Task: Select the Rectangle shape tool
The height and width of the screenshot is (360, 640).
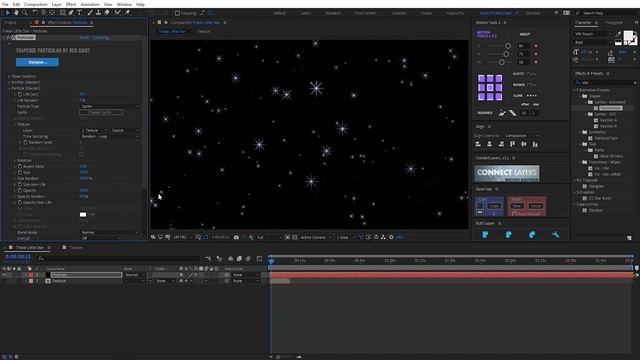Action: (62, 13)
